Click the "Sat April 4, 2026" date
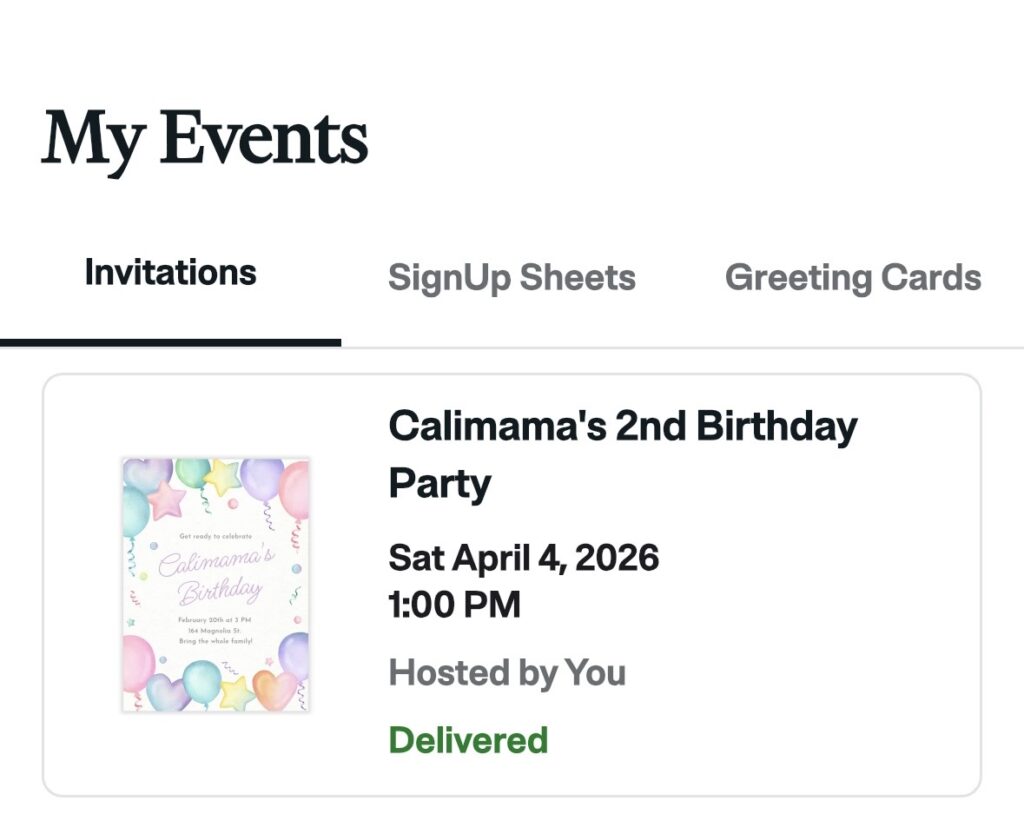Screen dimensions: 1024x814 pos(523,557)
